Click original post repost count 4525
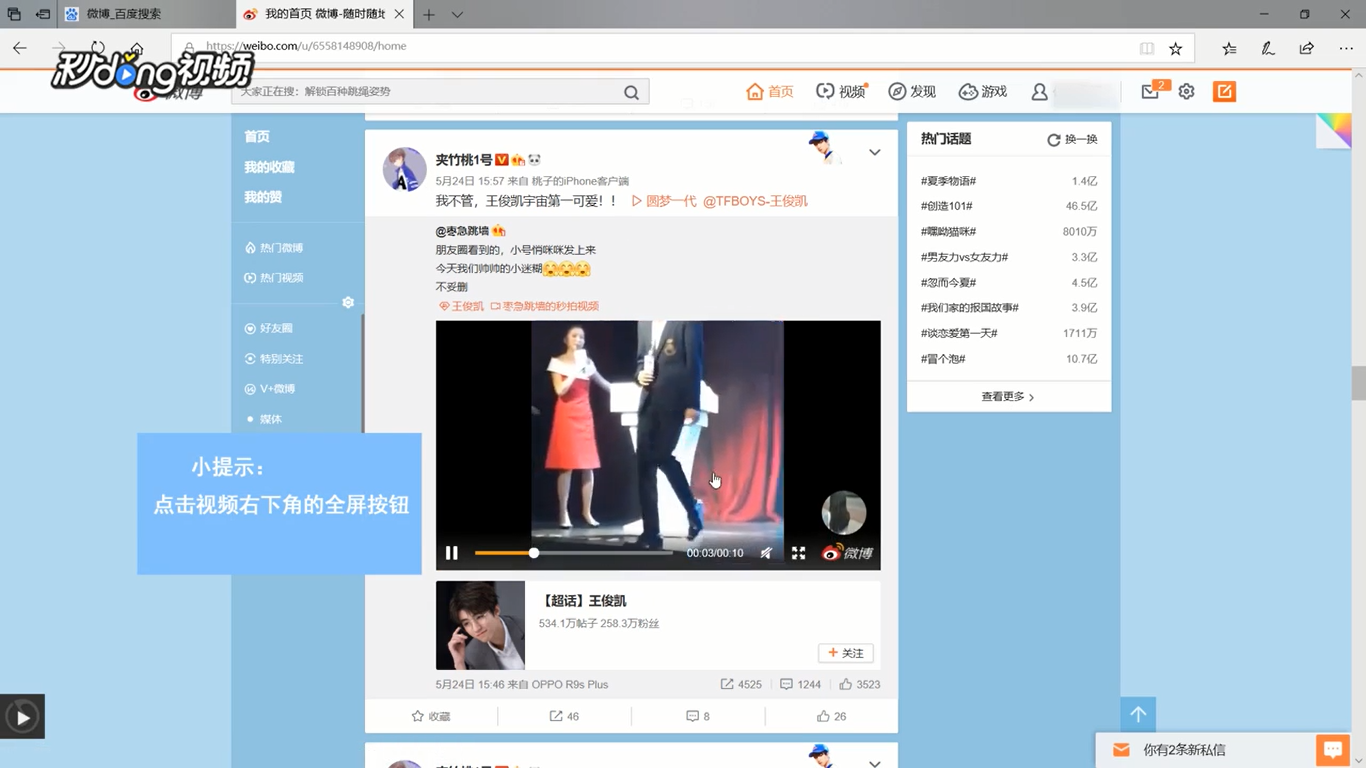 [741, 684]
